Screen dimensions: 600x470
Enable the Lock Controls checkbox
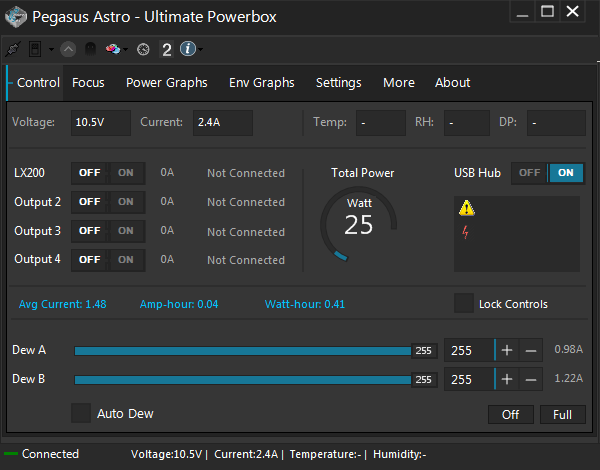pyautogui.click(x=464, y=304)
